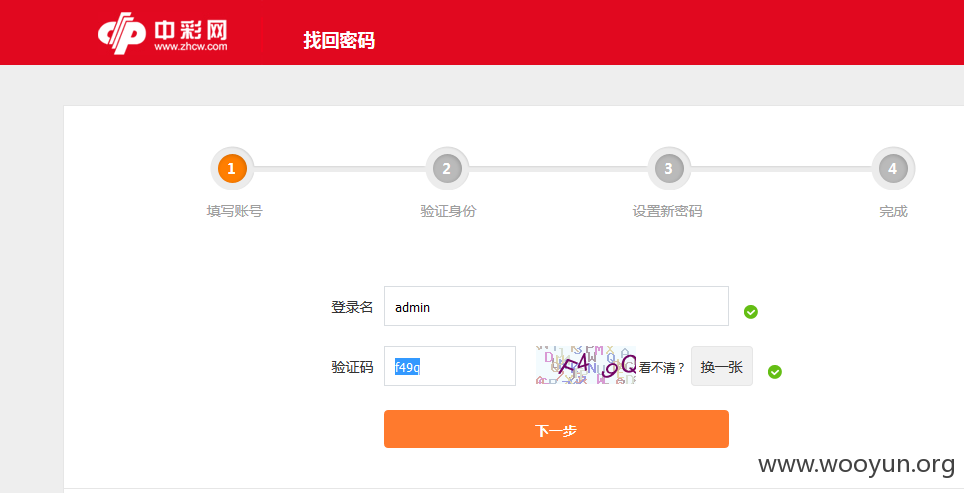Click green checkmark beside 换一张 button
The height and width of the screenshot is (493, 964).
point(775,372)
